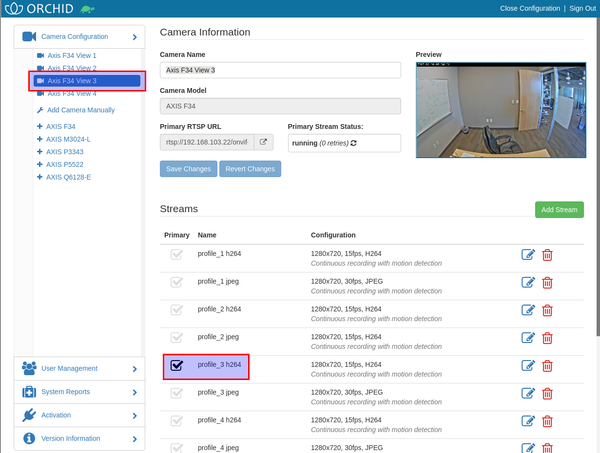Viewport: 600px width, 453px height.
Task: Edit the profile_1 h264 stream
Action: click(528, 254)
